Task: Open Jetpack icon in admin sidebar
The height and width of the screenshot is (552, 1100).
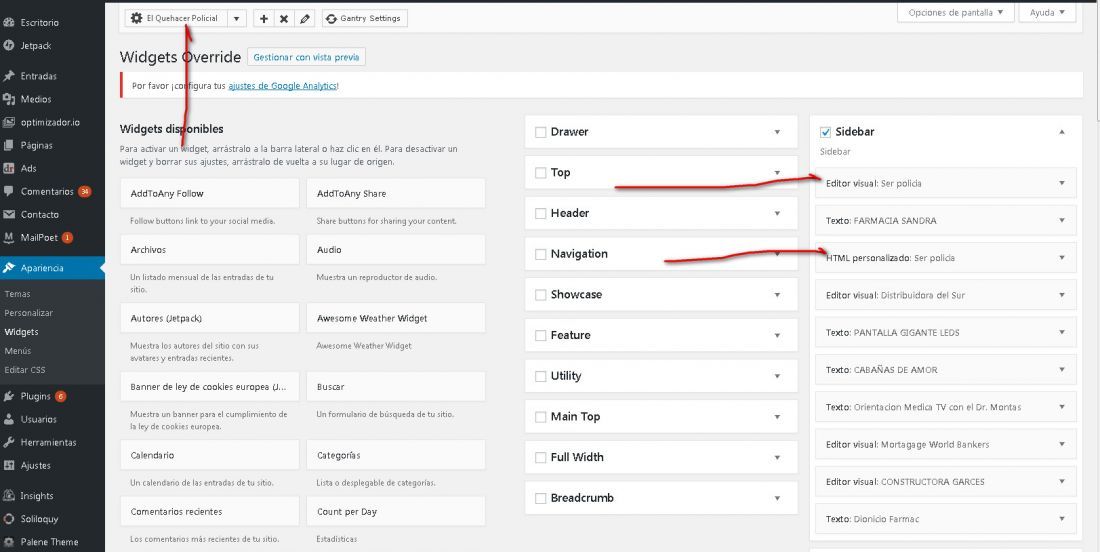Action: point(9,46)
